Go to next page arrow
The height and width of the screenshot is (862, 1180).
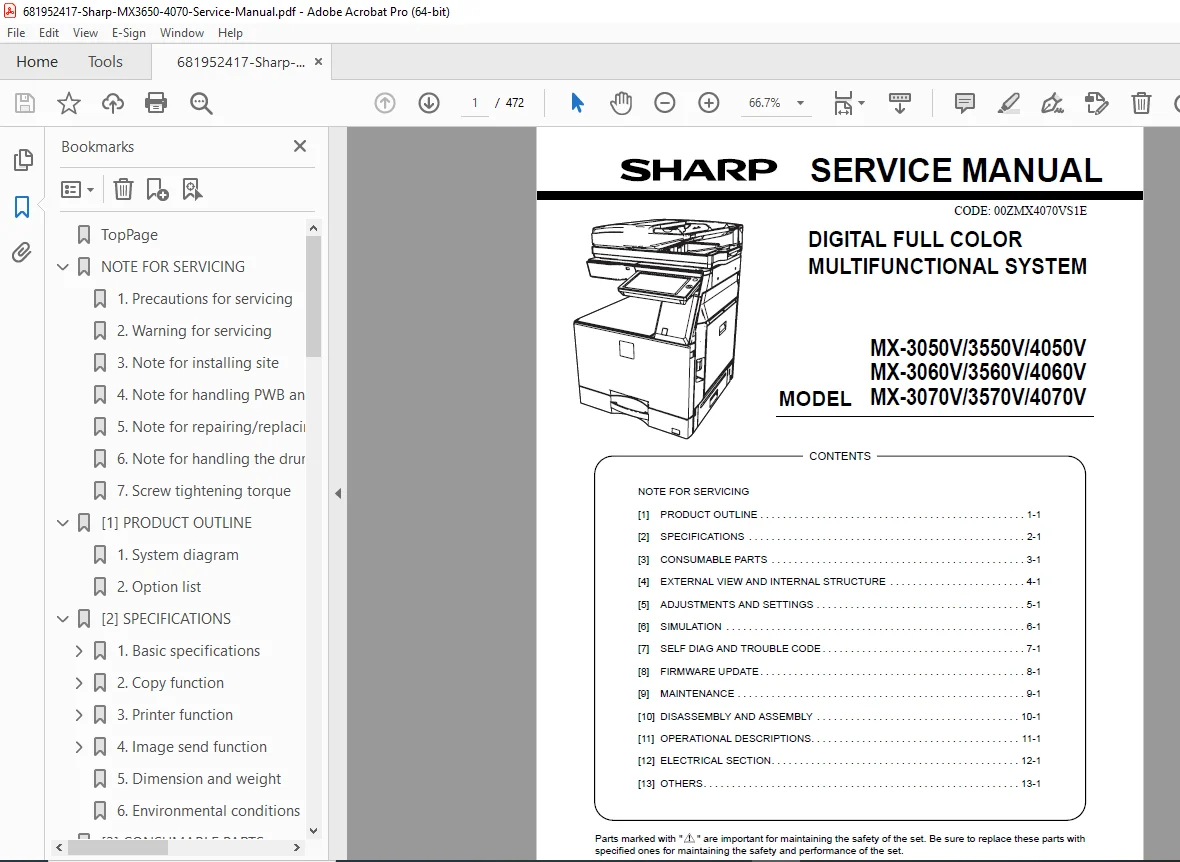(x=429, y=103)
